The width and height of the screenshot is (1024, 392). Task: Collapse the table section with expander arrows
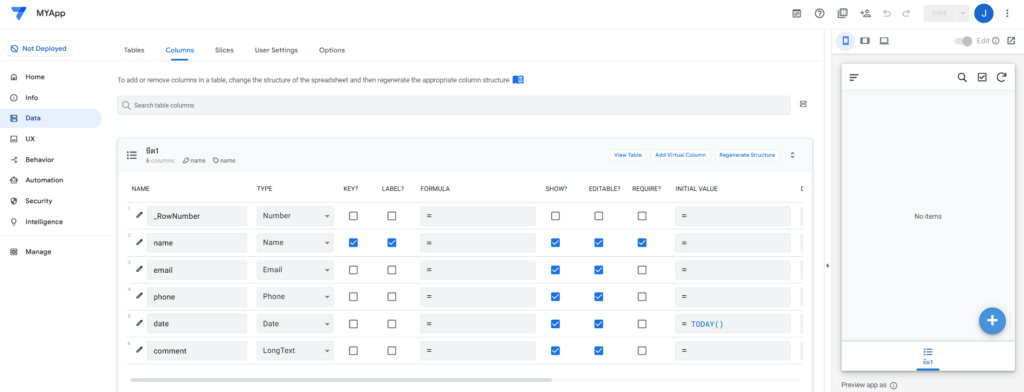coord(793,155)
